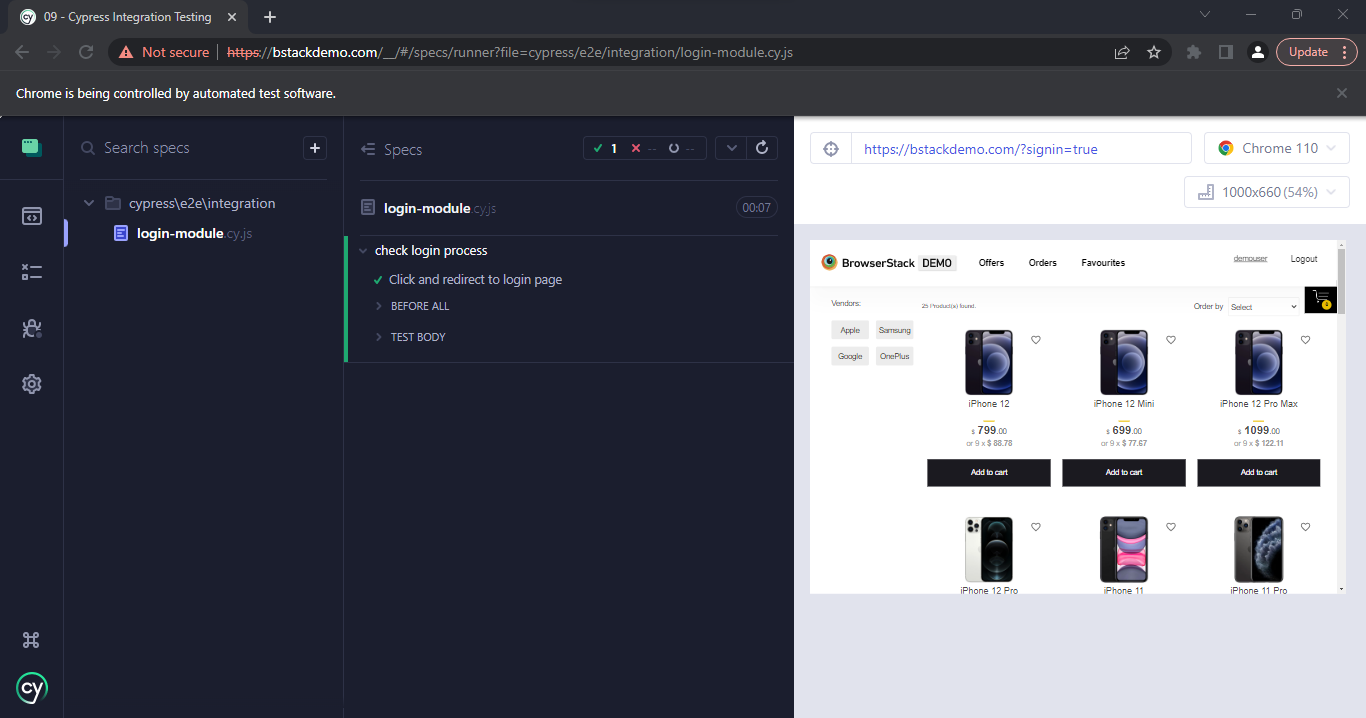Open the Debug bug icon in sidebar
Screen dimensions: 1366x718
32,328
